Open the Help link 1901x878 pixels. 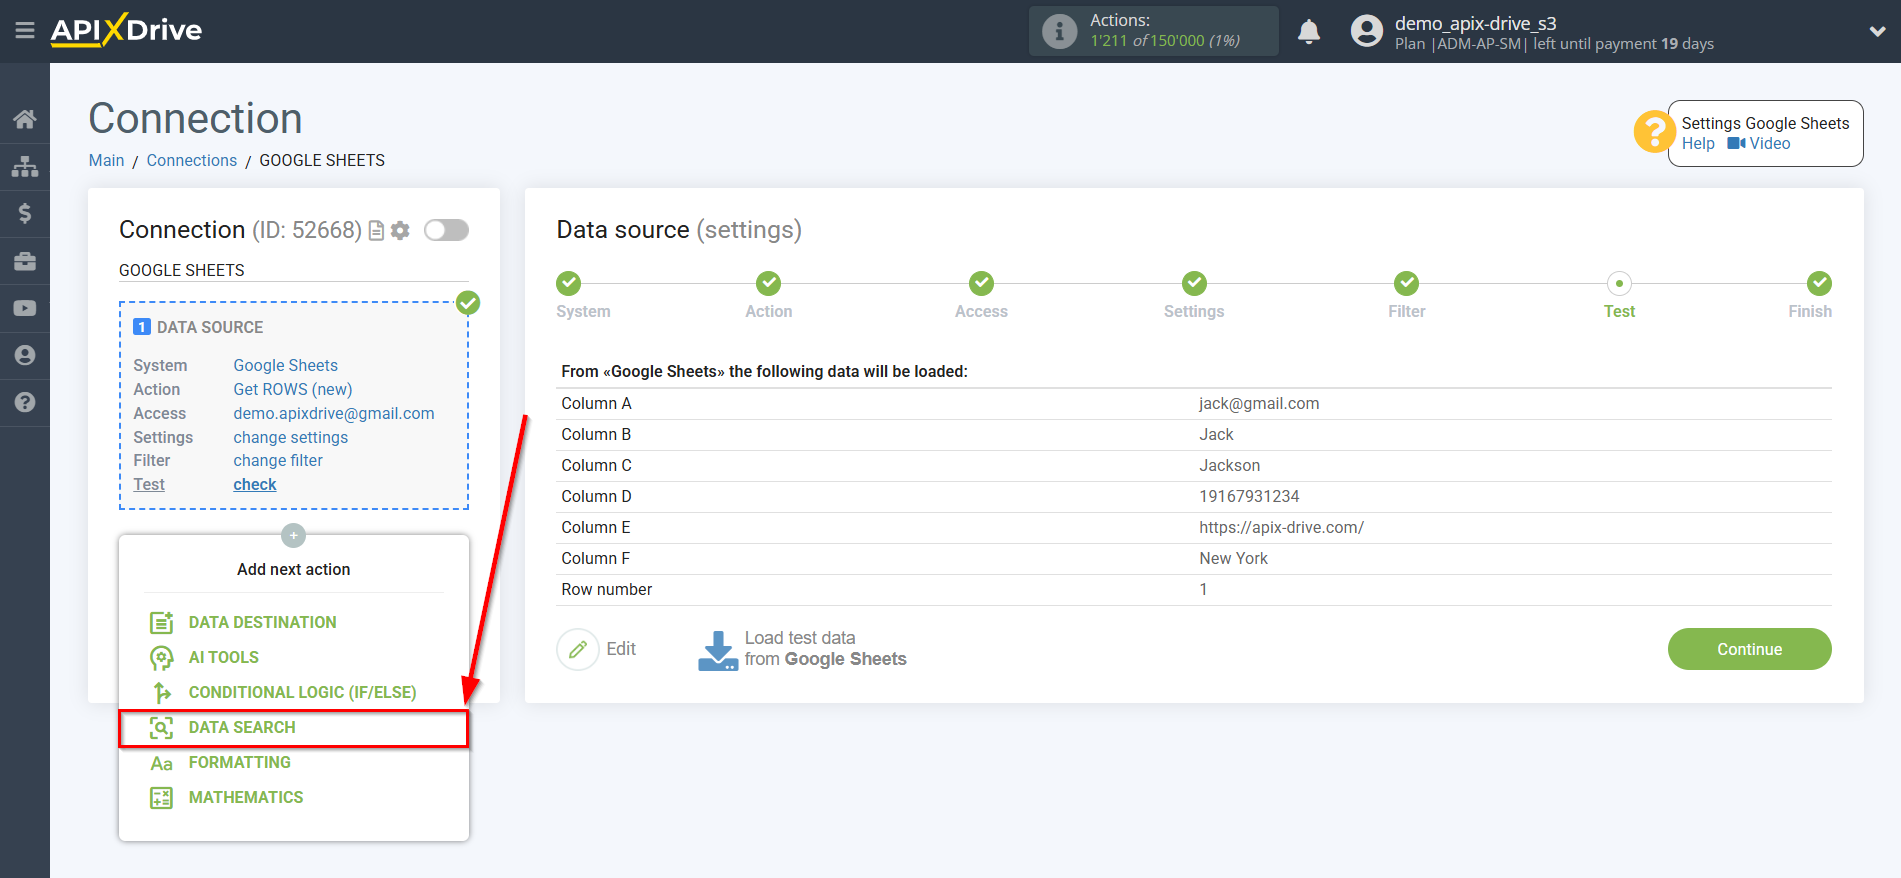(x=1698, y=144)
